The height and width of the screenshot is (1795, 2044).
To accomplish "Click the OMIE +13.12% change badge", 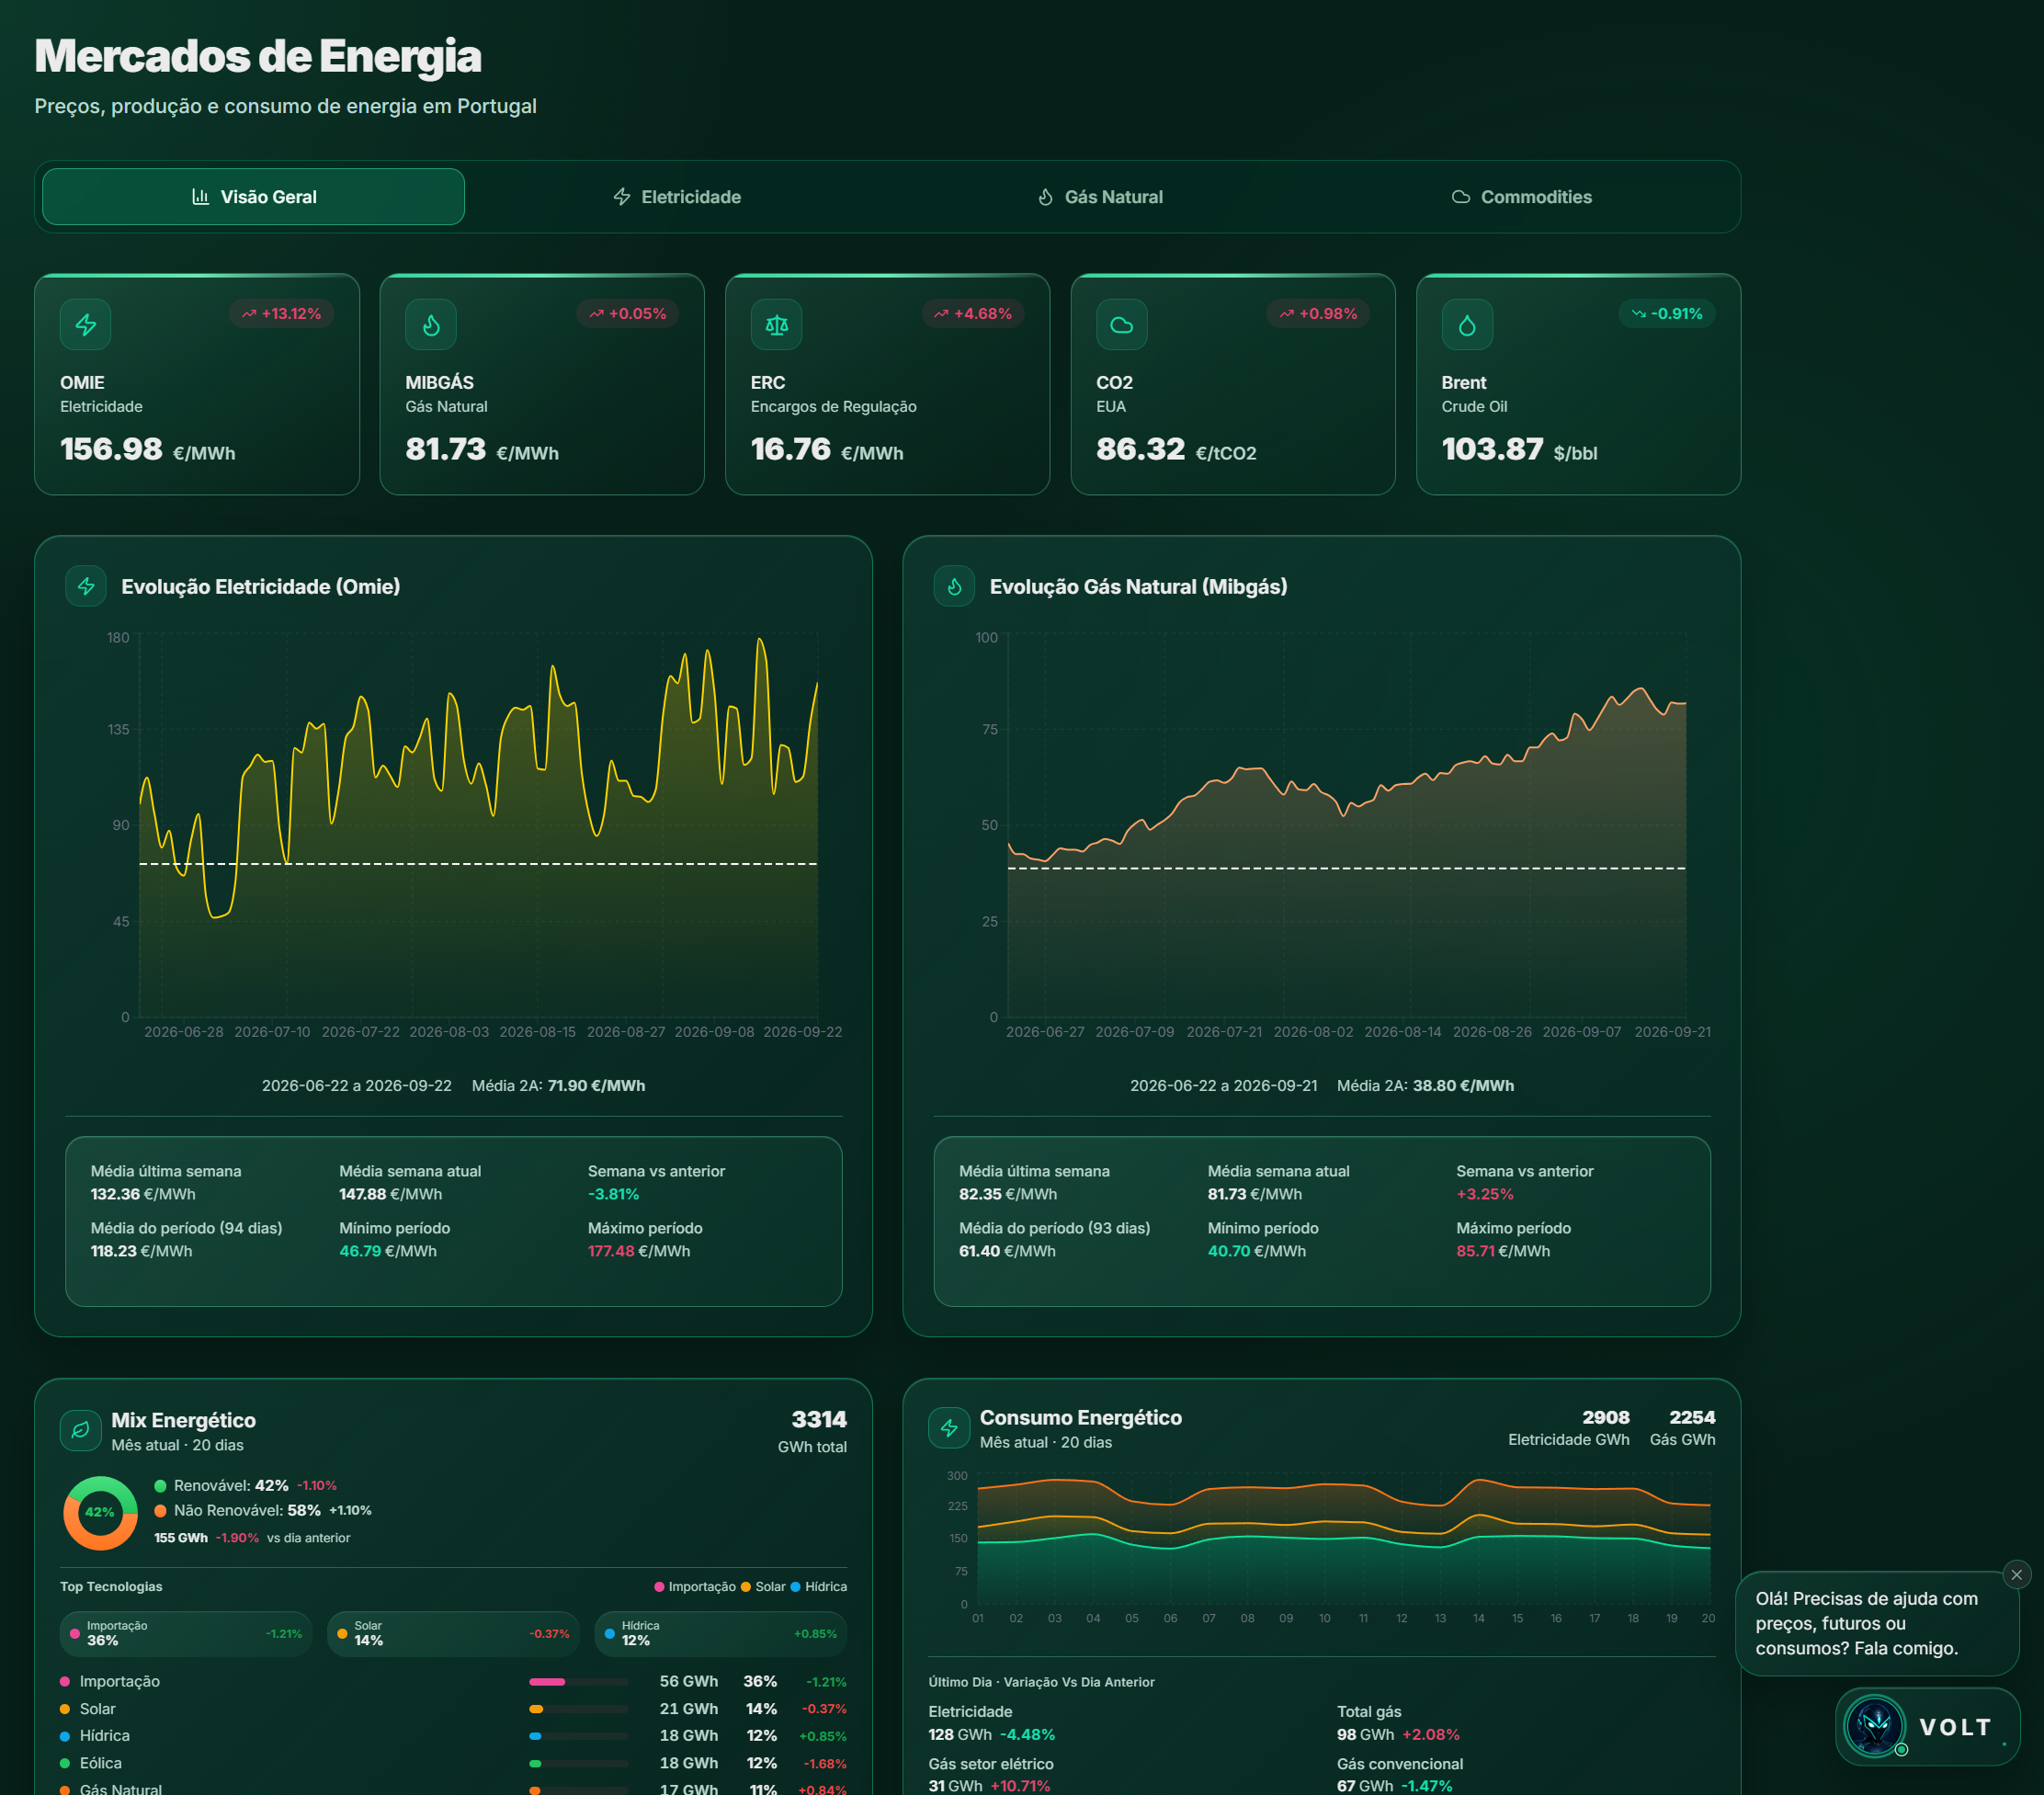I will [x=281, y=314].
